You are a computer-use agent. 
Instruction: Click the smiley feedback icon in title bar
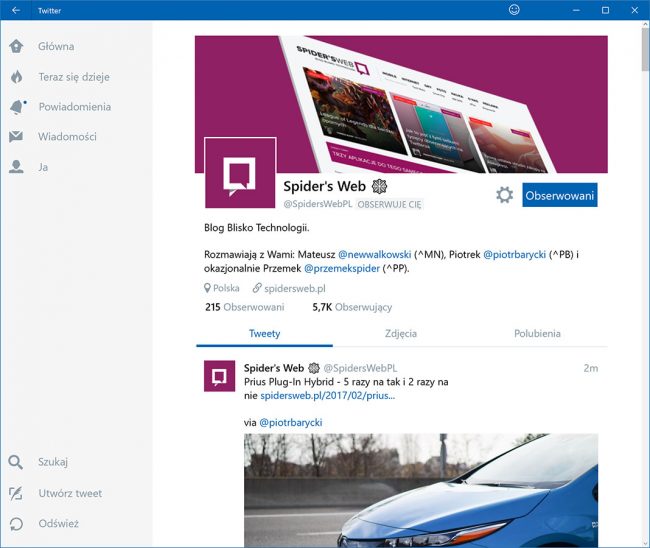click(x=514, y=10)
